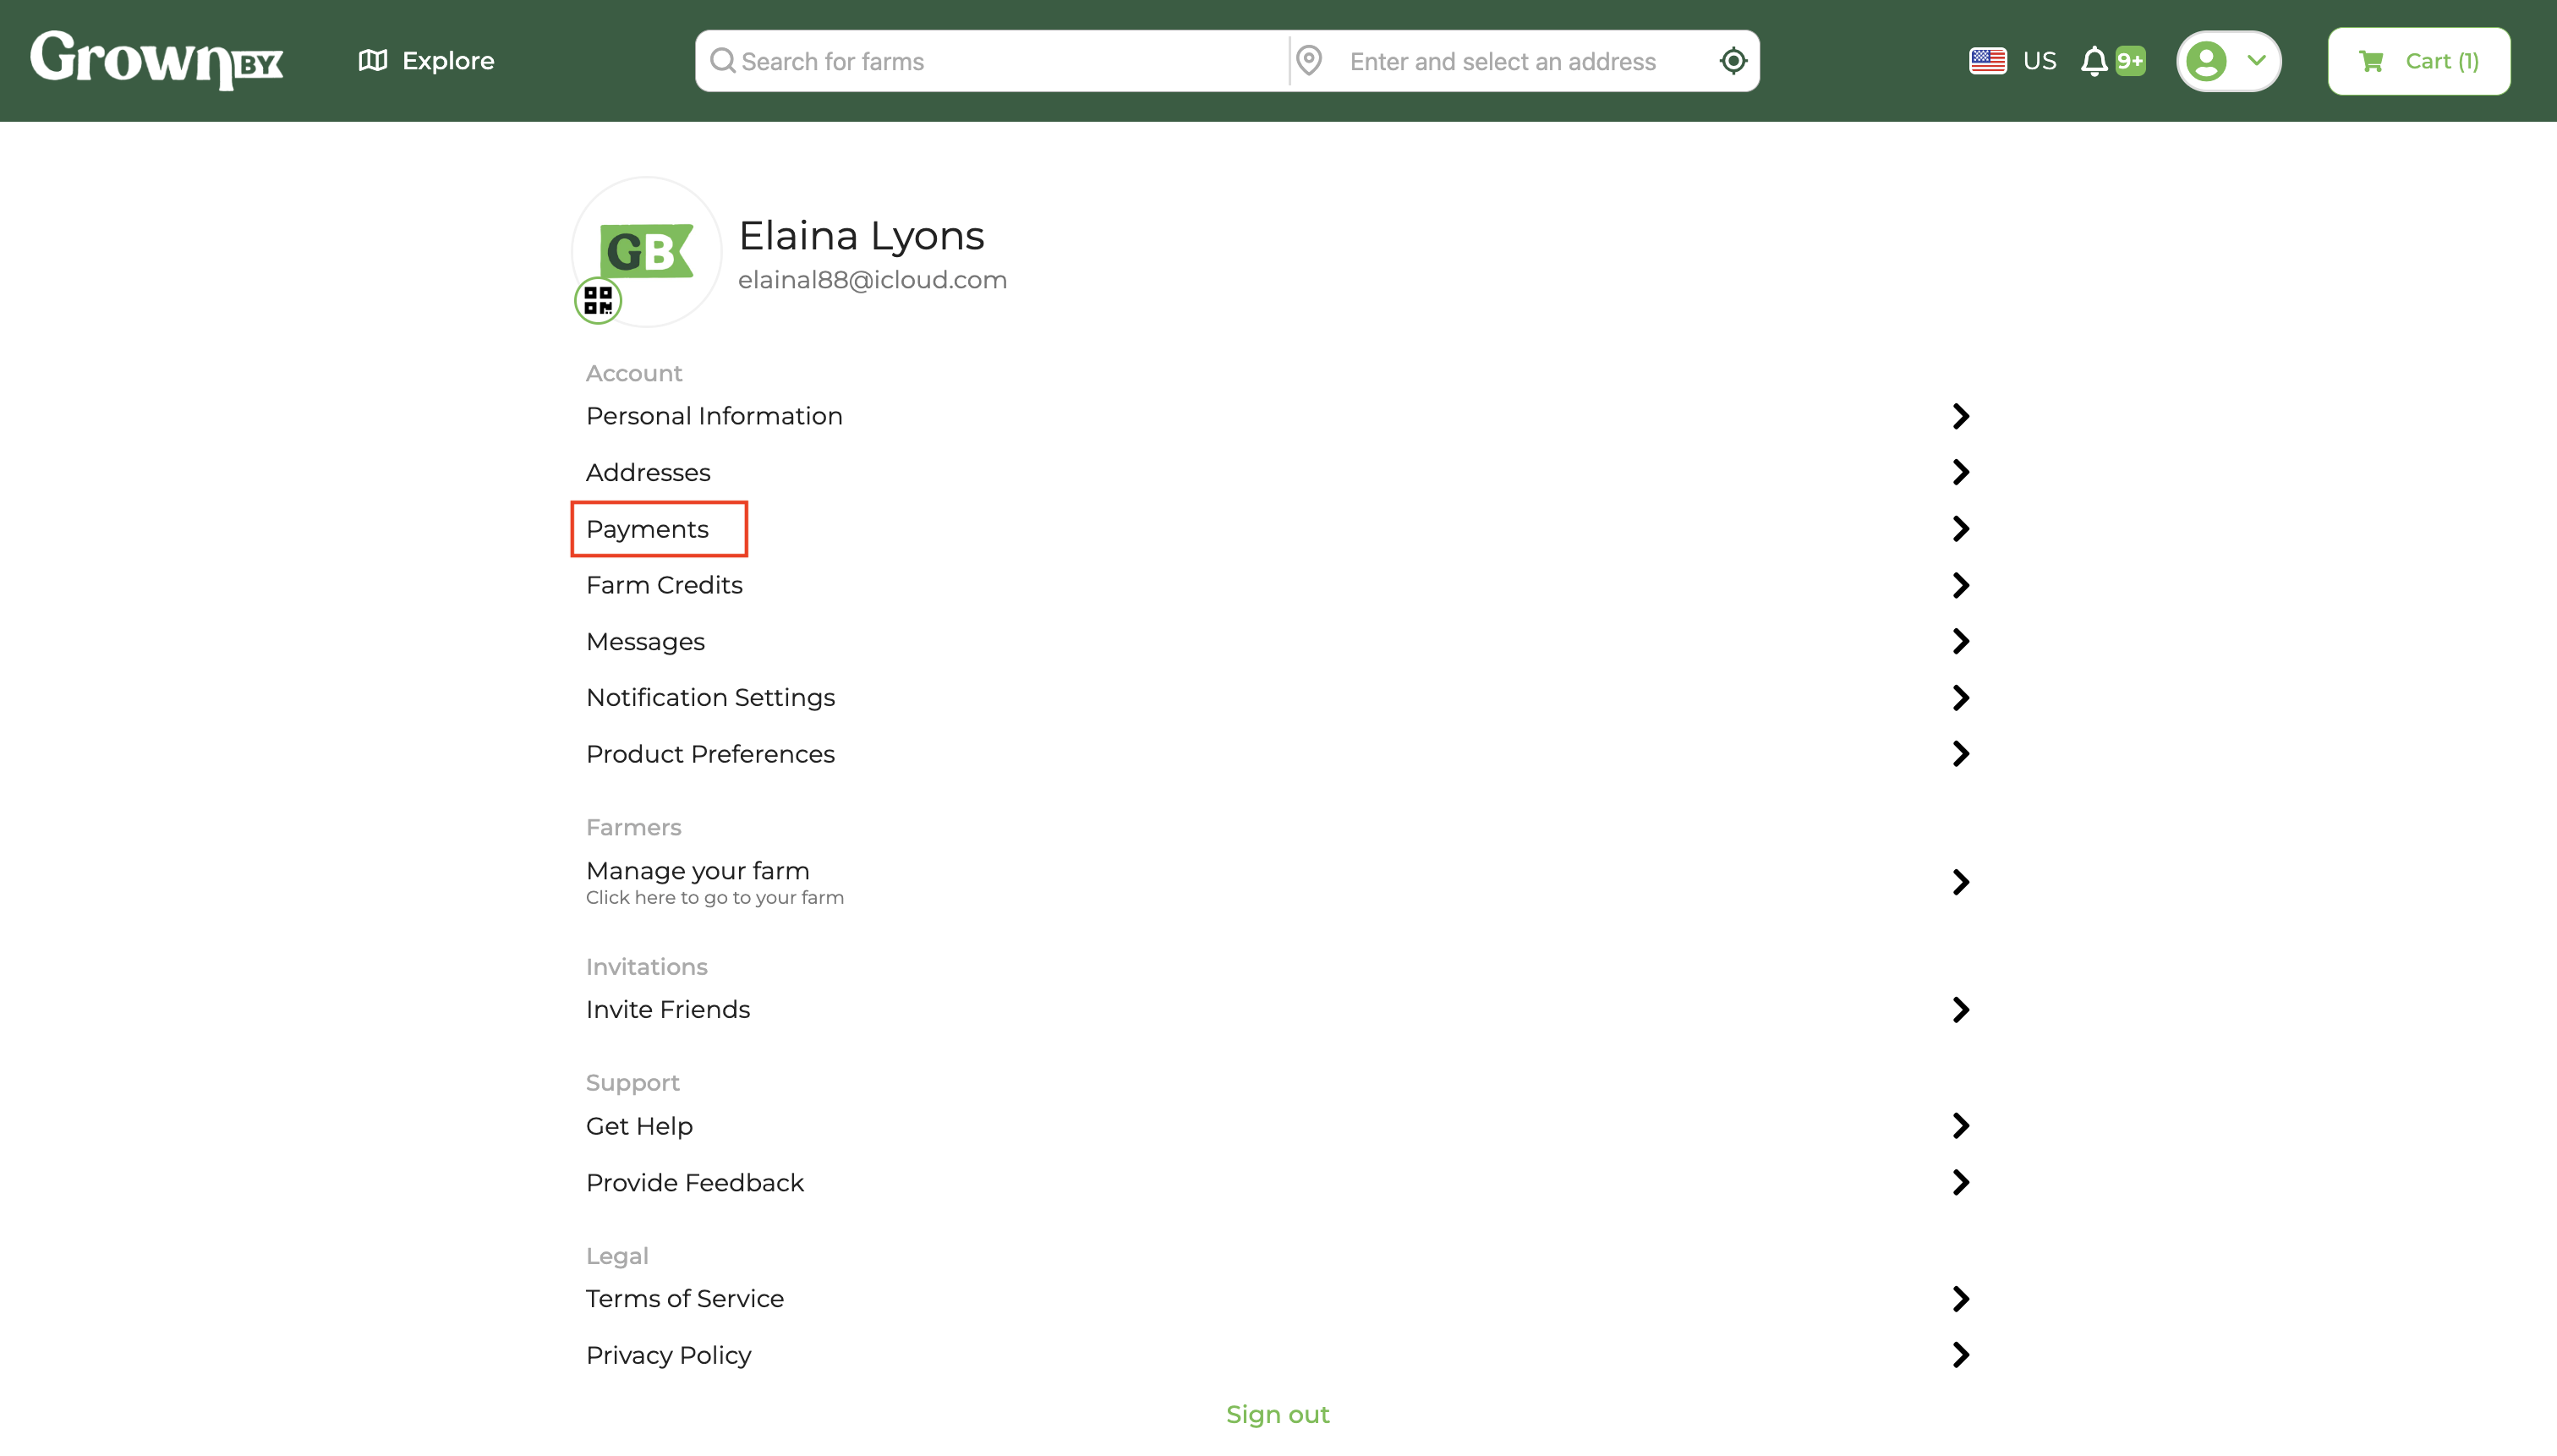
Task: Click the GrownBy logo
Action: point(157,60)
